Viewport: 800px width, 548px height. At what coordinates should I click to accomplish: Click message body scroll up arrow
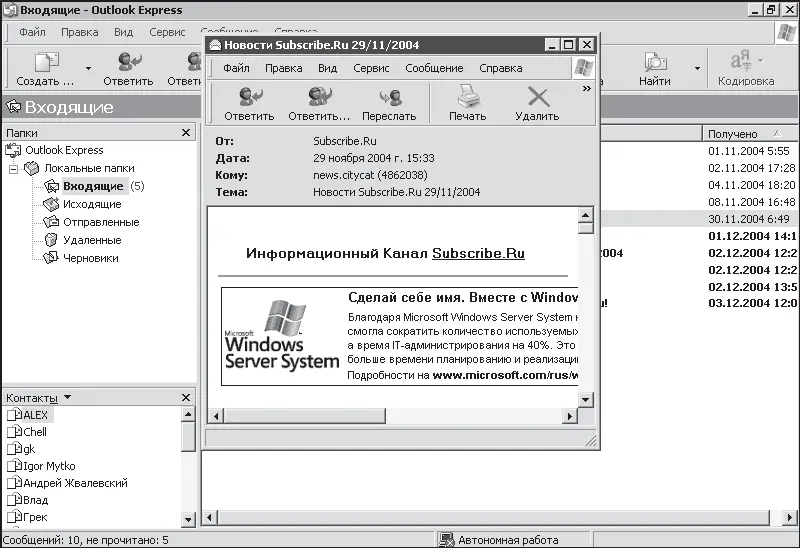click(x=586, y=214)
